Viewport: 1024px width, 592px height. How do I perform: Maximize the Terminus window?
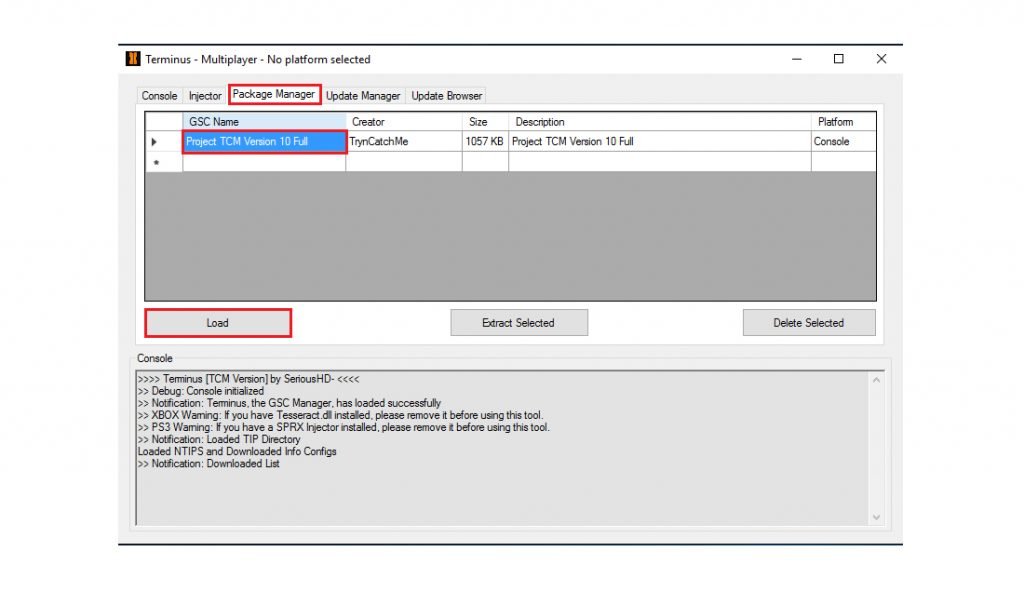click(839, 59)
